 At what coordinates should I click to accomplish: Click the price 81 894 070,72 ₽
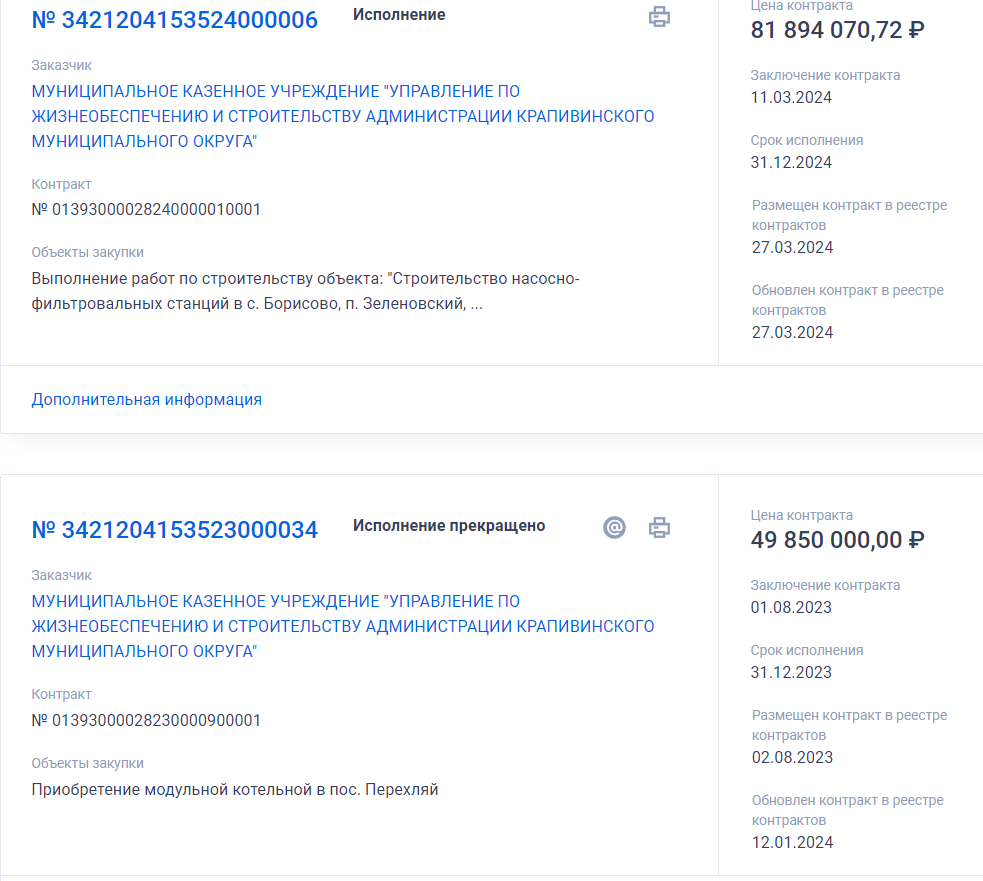click(x=838, y=30)
